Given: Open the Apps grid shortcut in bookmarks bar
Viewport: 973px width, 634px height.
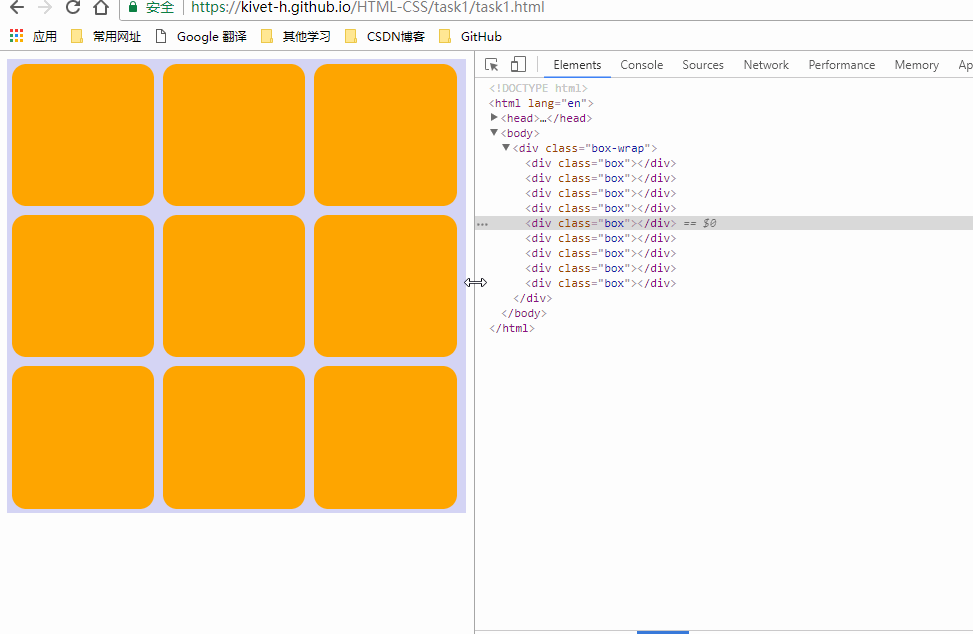Looking at the screenshot, I should tap(16, 37).
